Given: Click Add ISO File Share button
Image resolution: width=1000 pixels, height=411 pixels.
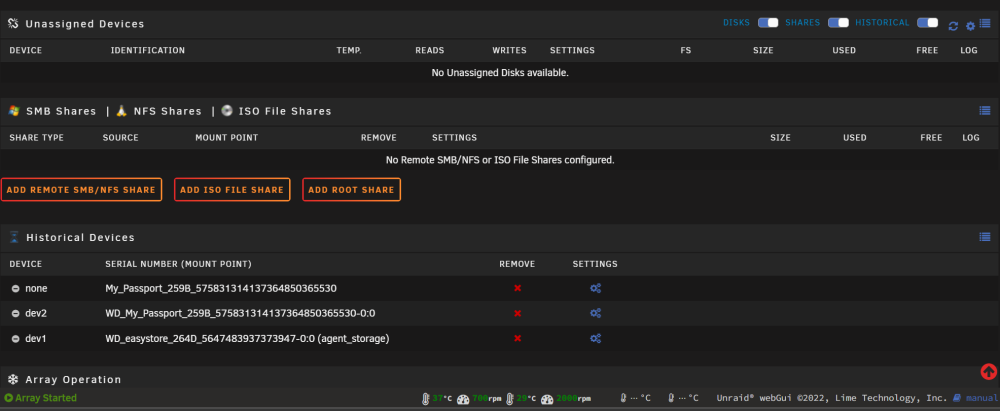Looking at the screenshot, I should click(232, 190).
